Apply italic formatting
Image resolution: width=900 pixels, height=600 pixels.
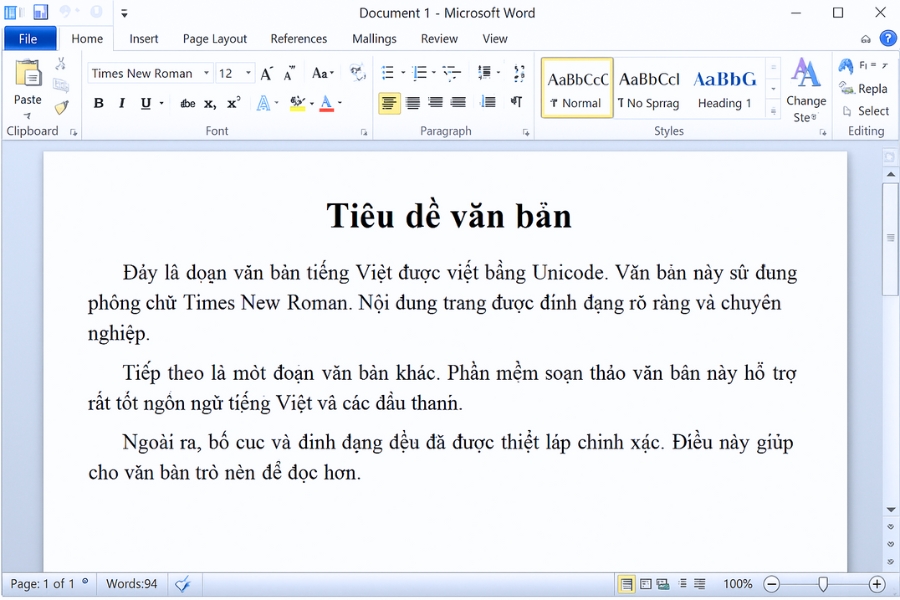coord(120,103)
